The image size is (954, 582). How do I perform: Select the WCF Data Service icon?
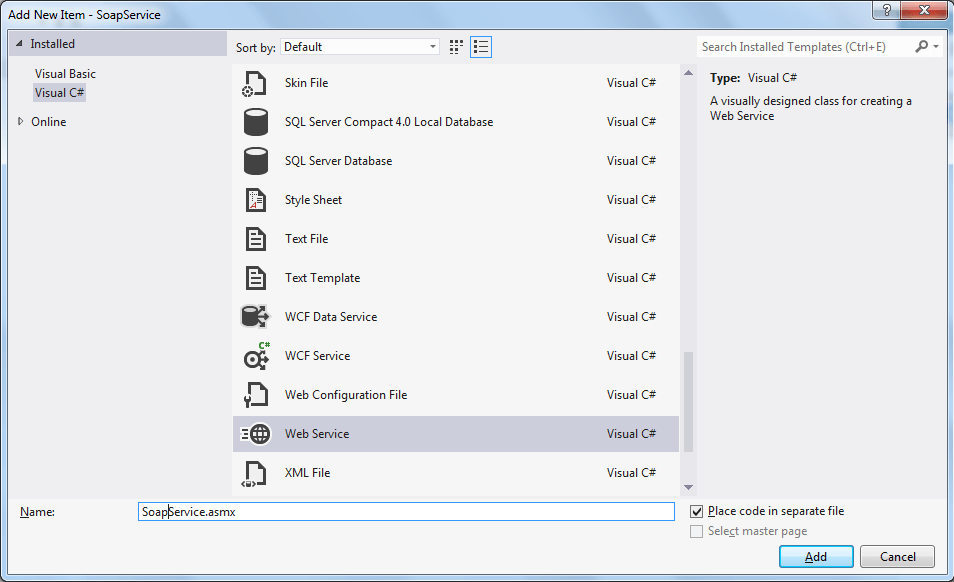256,317
